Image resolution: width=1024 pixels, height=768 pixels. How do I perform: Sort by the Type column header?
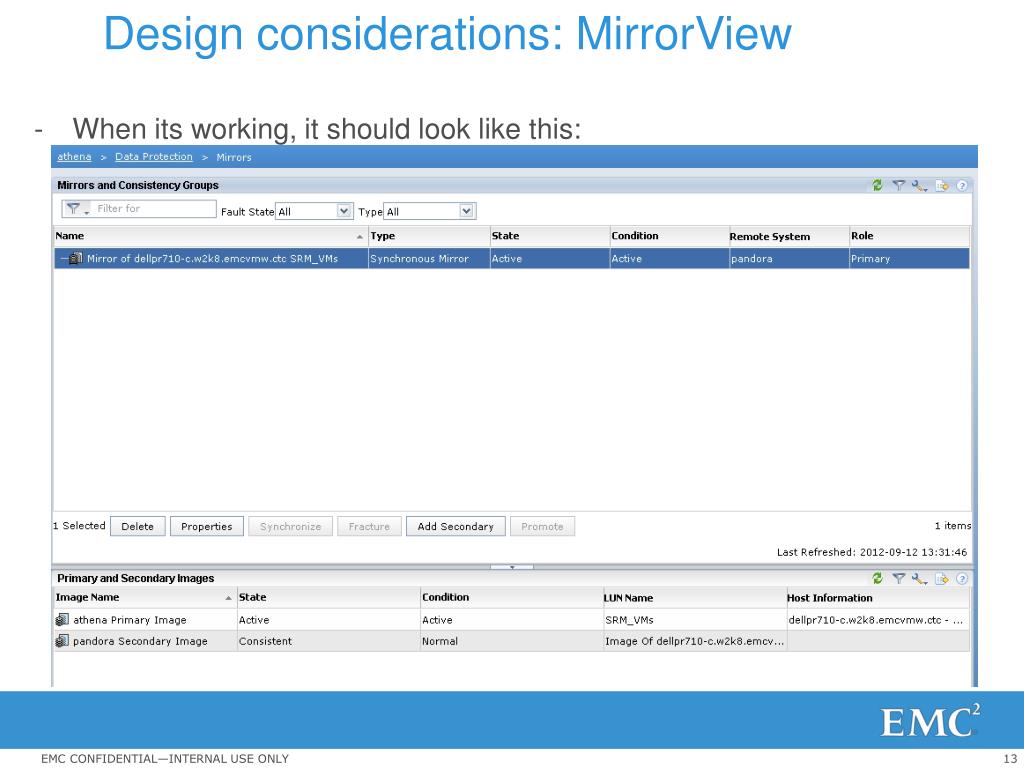[428, 236]
